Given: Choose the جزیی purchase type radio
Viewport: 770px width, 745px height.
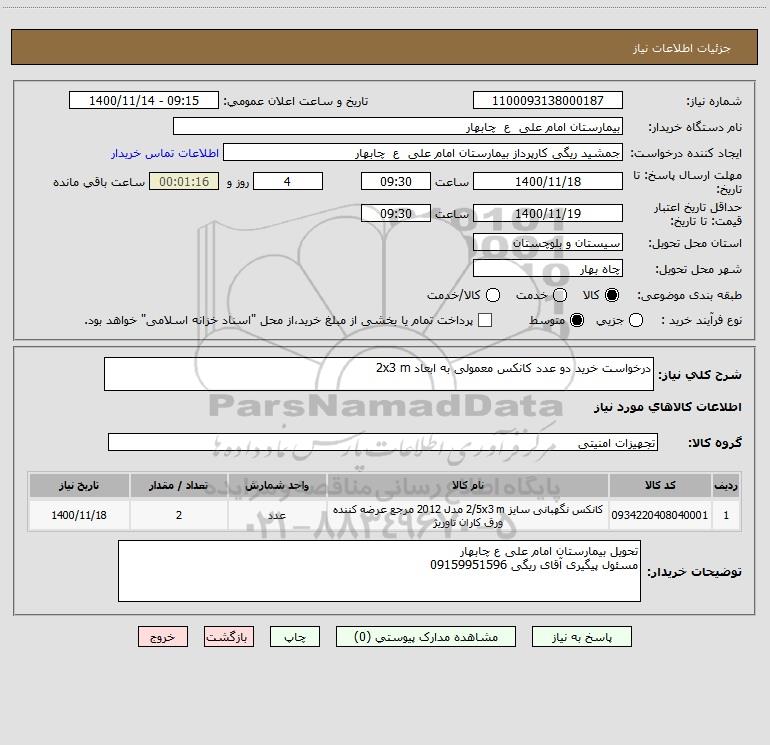Looking at the screenshot, I should [x=636, y=320].
